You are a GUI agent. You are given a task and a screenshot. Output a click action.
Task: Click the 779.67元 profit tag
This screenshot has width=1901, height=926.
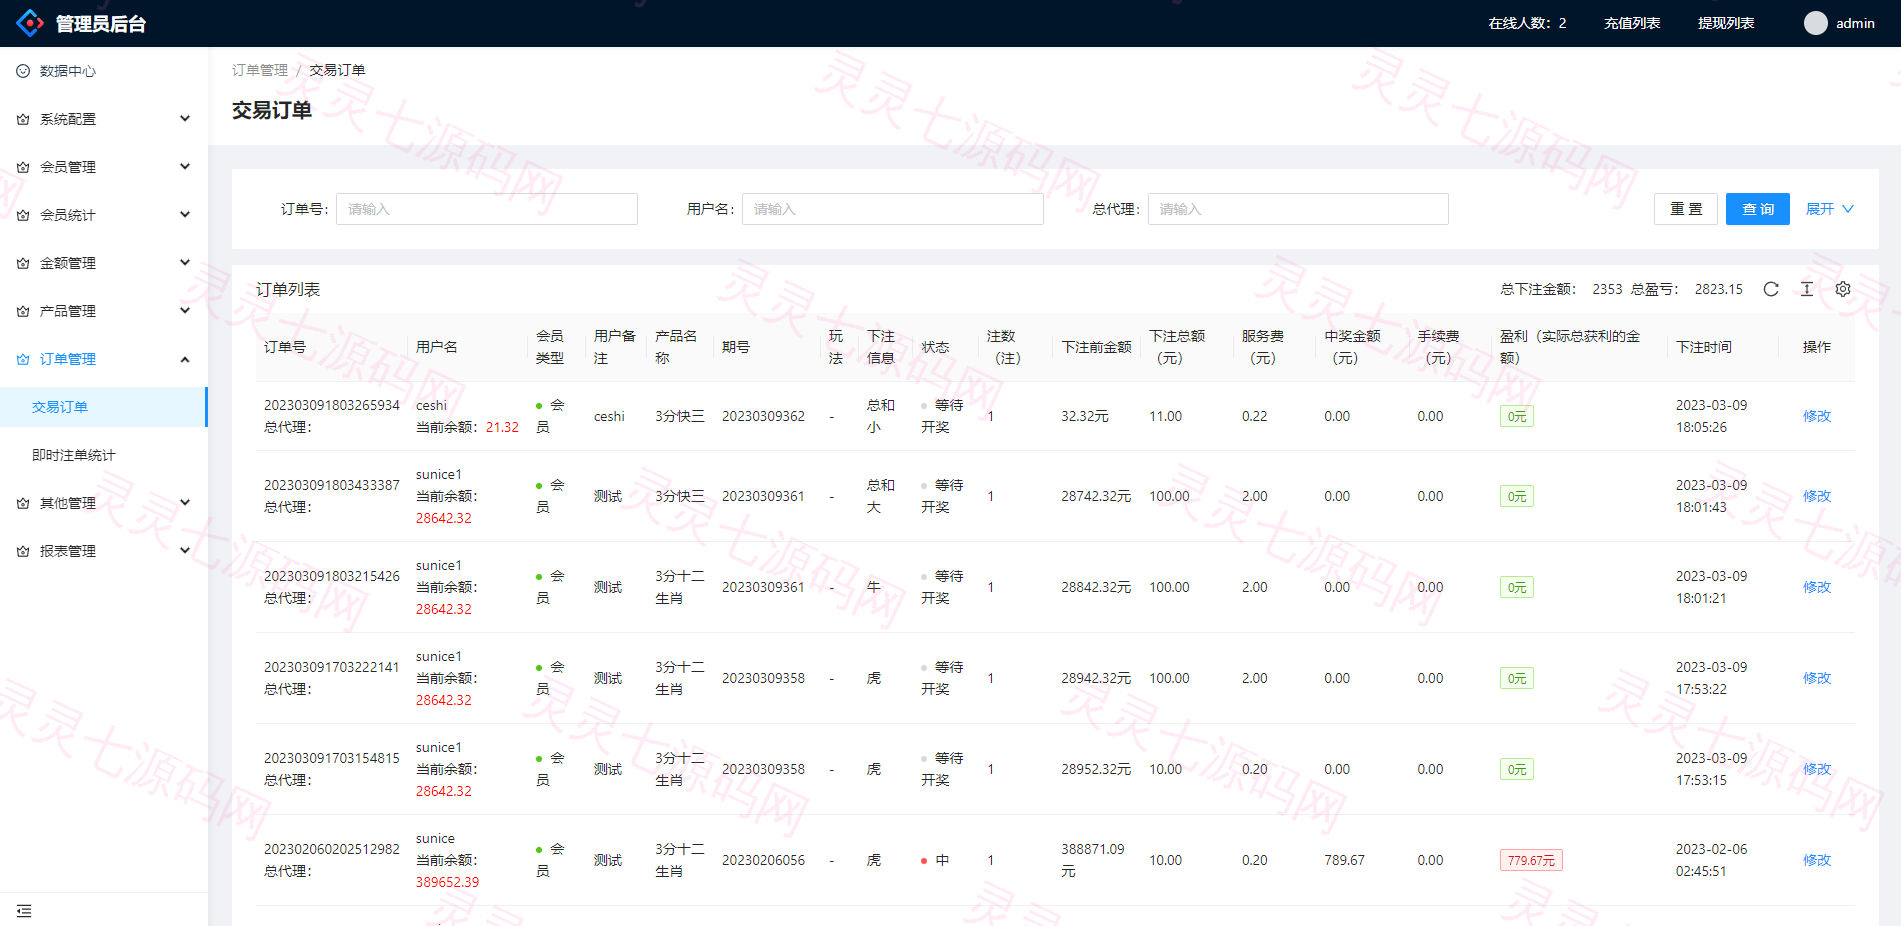click(1531, 860)
